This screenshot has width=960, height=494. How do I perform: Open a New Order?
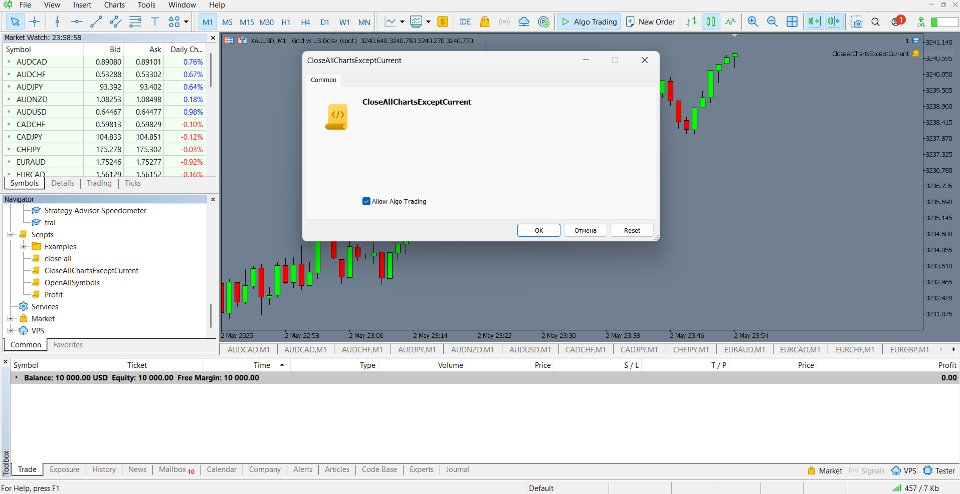click(x=650, y=21)
